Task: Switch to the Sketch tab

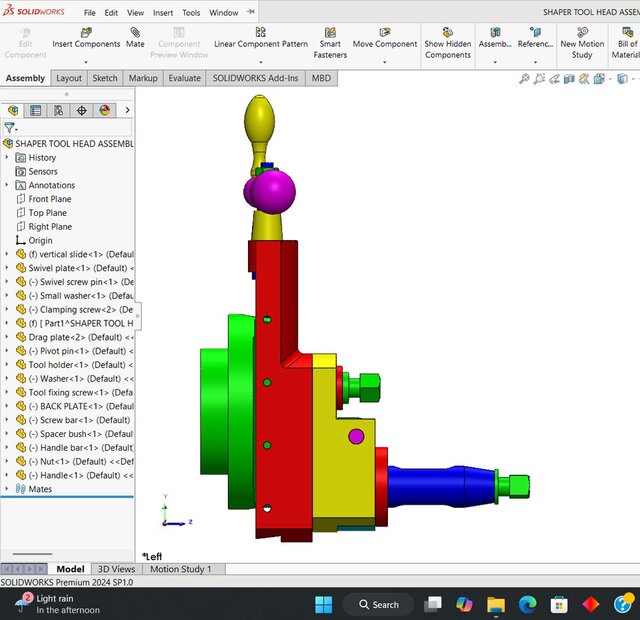Action: (105, 78)
